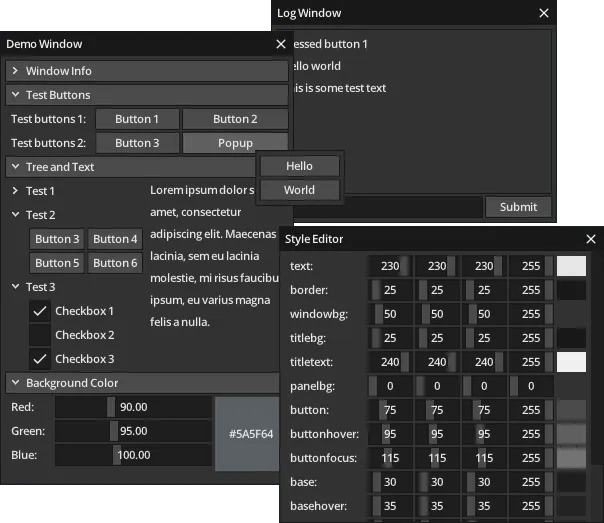Uncheck Checkbox 1
604x523 pixels.
(40, 311)
